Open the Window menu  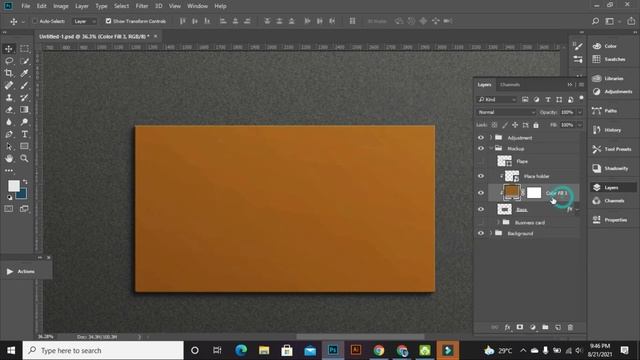[198, 6]
